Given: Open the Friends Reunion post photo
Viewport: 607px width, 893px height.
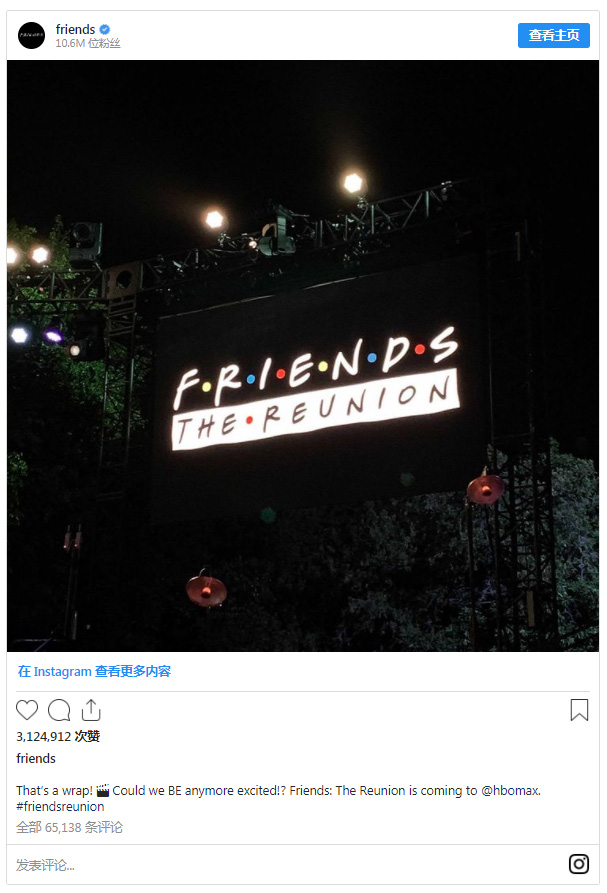Looking at the screenshot, I should click(x=303, y=356).
